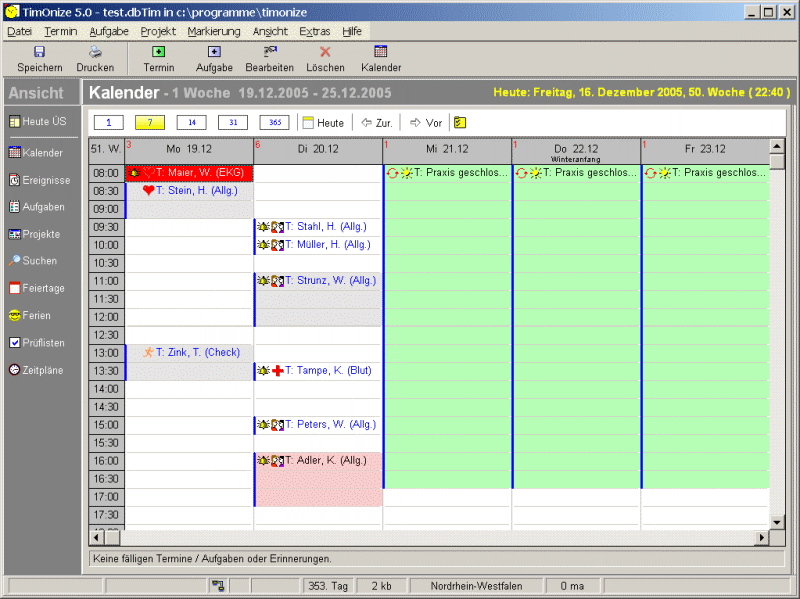Image resolution: width=800 pixels, height=599 pixels.
Task: Select appointment Müller, H. (Allg.)
Action: pyautogui.click(x=318, y=245)
